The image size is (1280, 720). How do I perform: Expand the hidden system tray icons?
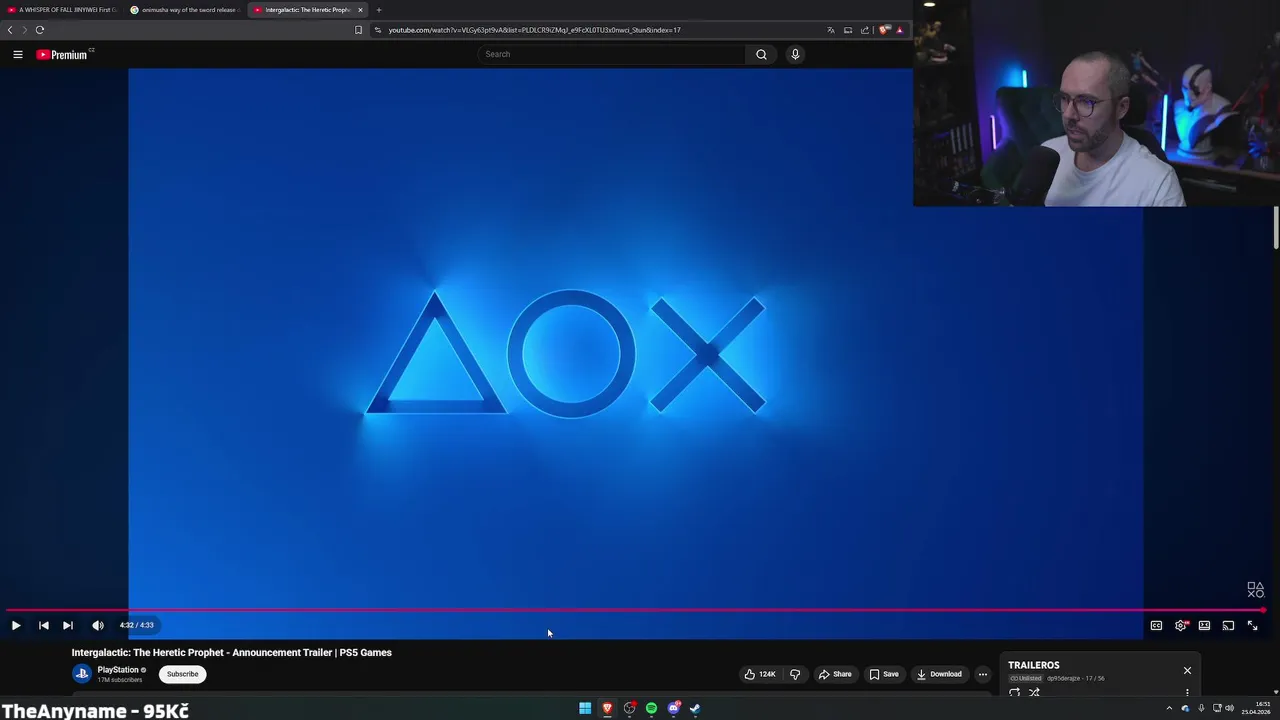click(1169, 709)
